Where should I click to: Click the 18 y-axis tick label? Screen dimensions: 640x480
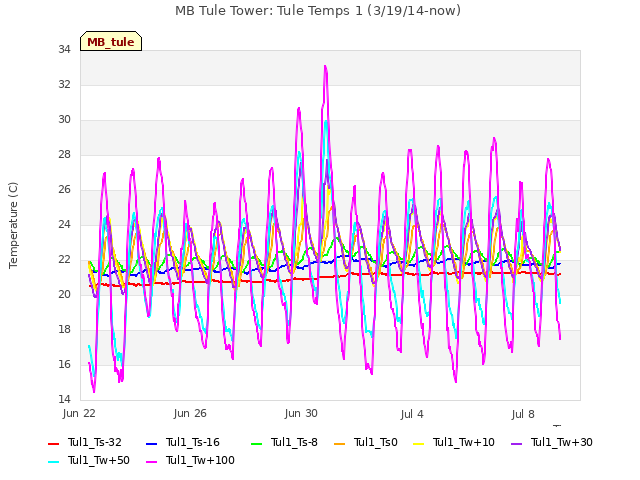64,329
